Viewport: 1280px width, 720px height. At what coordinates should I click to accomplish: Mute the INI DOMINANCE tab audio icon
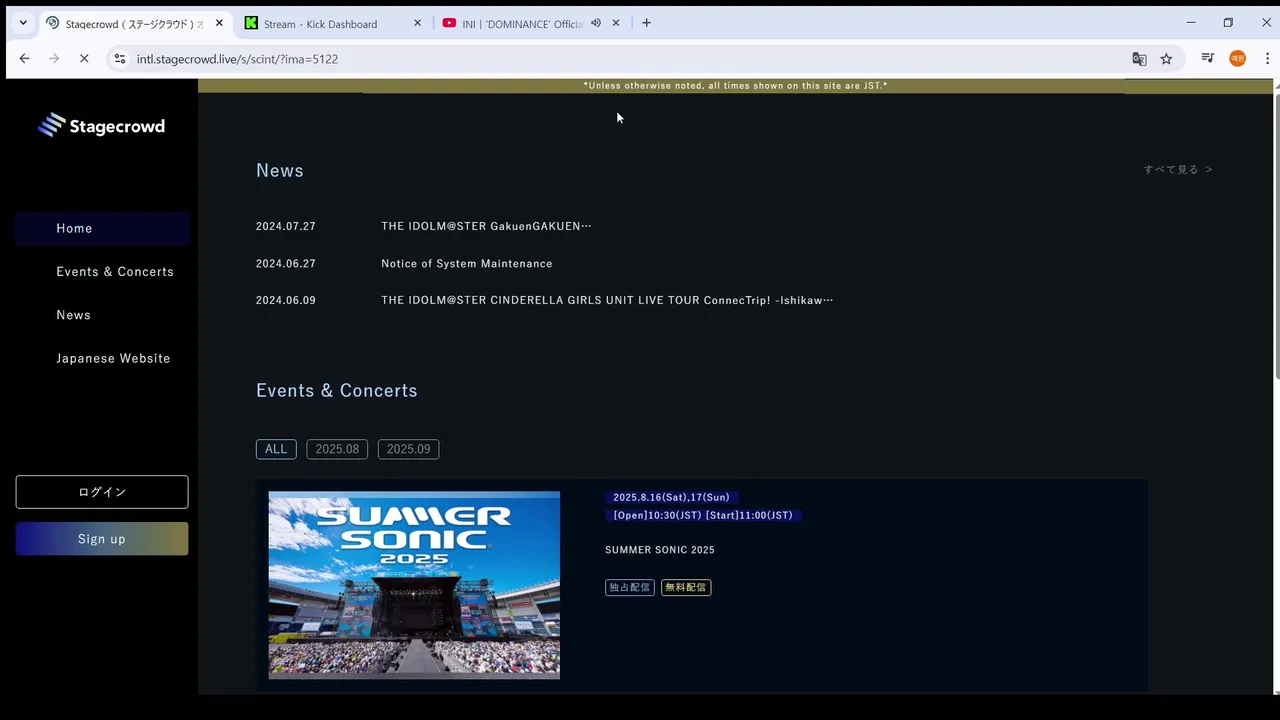596,23
